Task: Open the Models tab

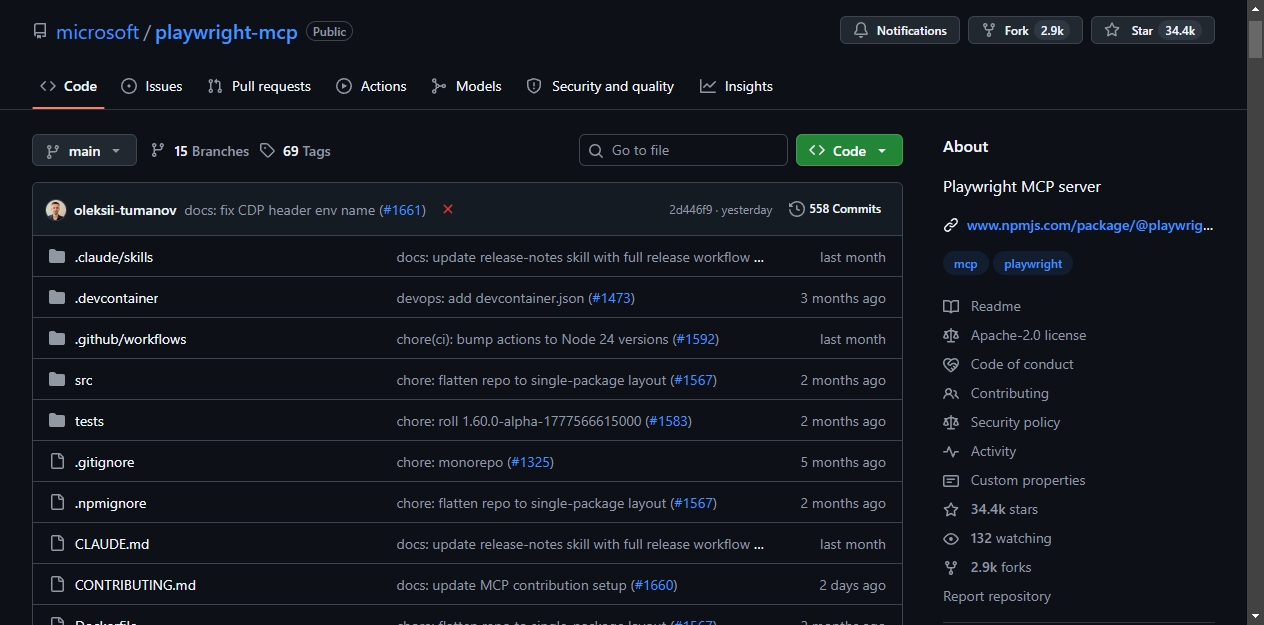Action: [466, 86]
